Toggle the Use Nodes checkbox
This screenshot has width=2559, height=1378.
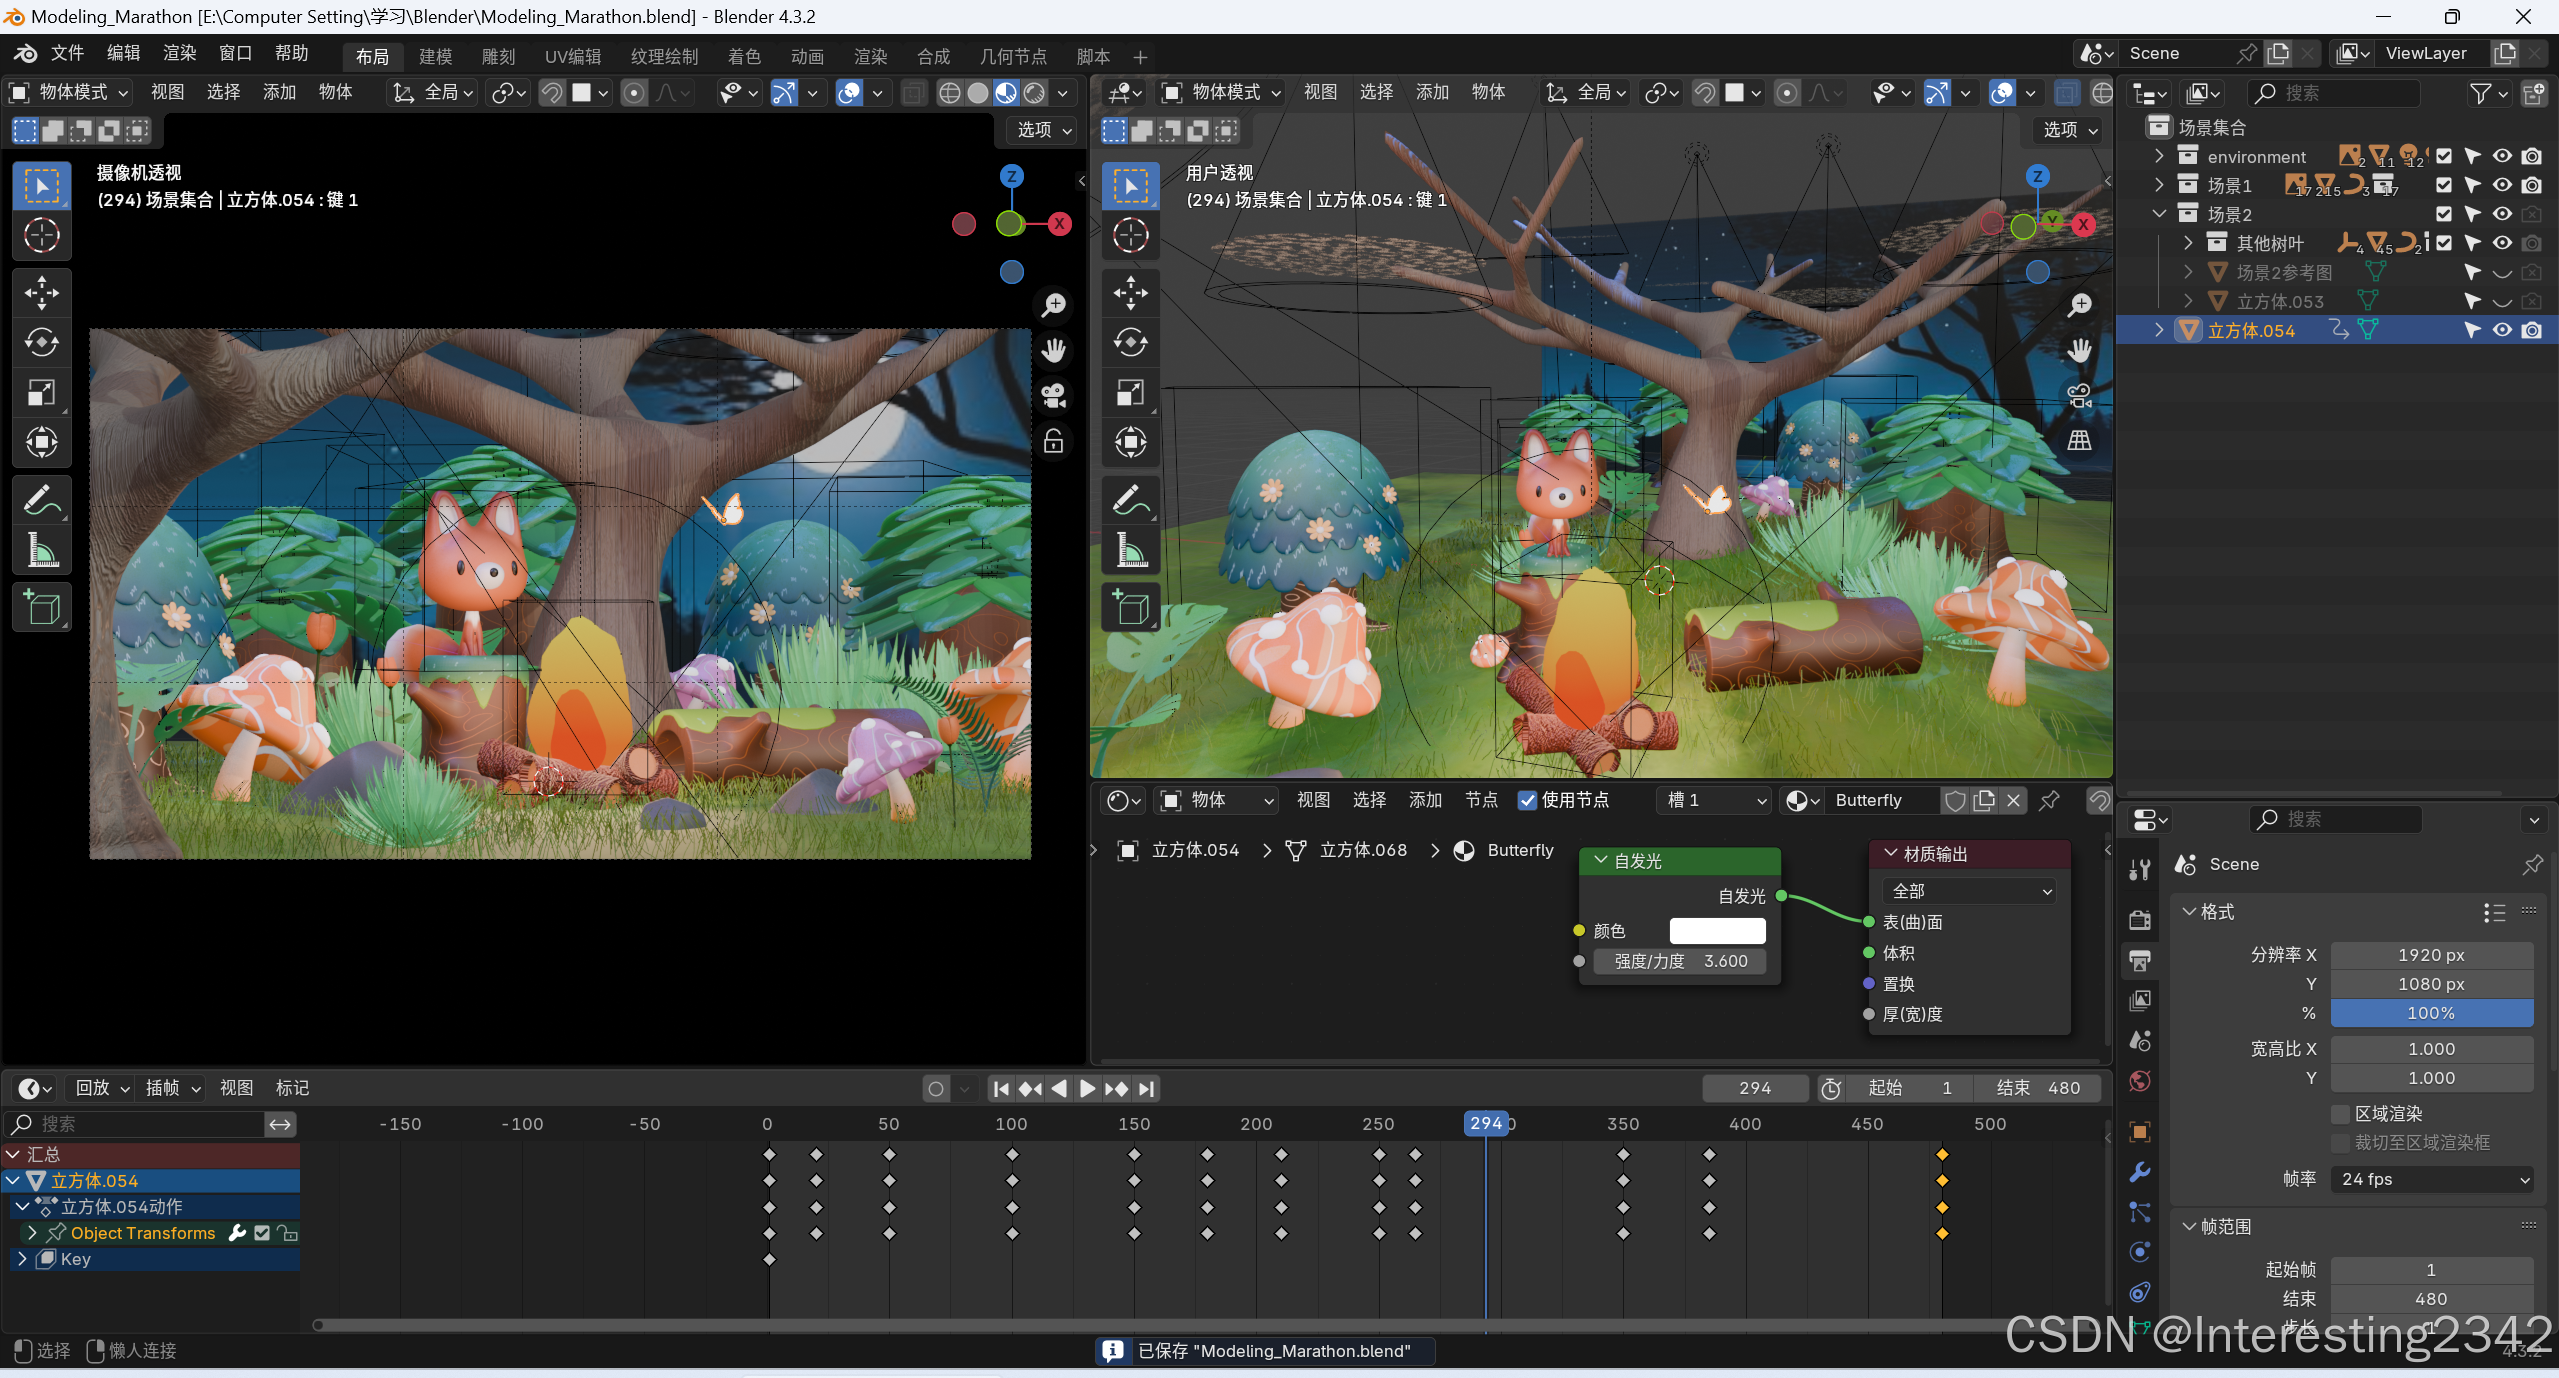[1527, 800]
